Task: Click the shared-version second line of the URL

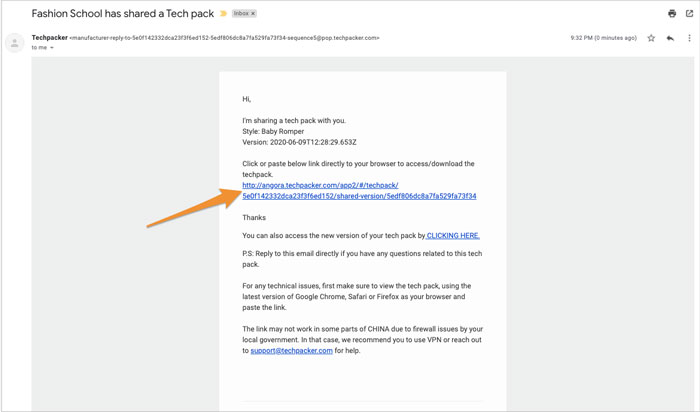Action: click(x=359, y=196)
